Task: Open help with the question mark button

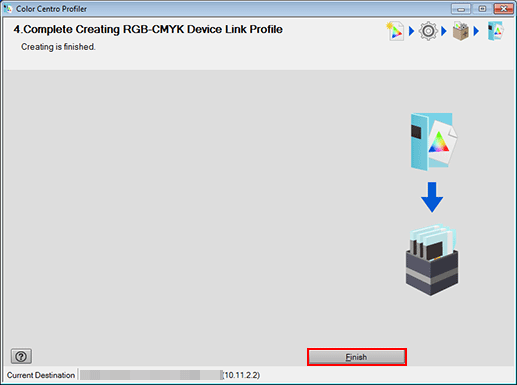Action: 21,356
